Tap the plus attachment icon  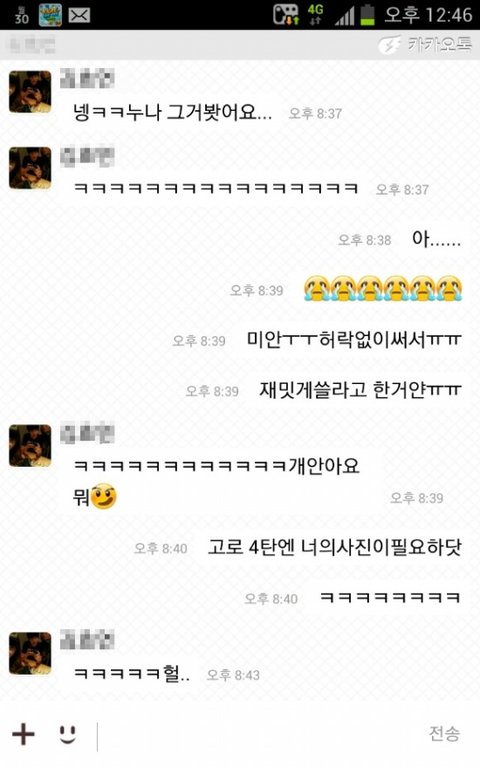tap(23, 734)
